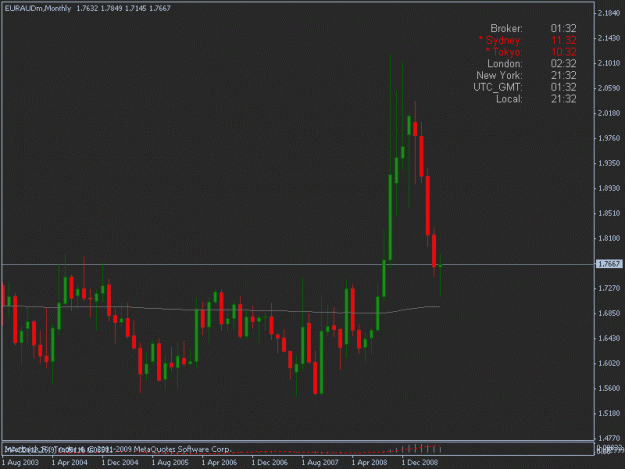Click the 2.1430 price axis label
Image resolution: width=625 pixels, height=469 pixels.
pyautogui.click(x=609, y=38)
